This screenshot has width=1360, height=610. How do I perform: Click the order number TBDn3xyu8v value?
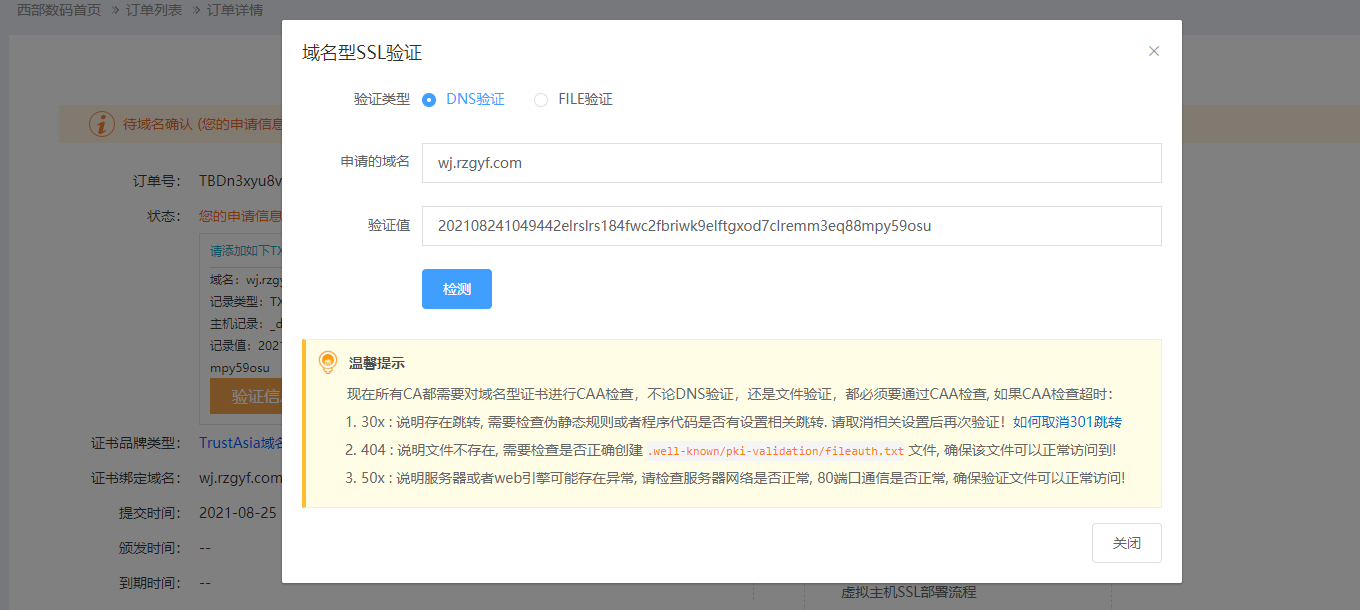[x=240, y=181]
